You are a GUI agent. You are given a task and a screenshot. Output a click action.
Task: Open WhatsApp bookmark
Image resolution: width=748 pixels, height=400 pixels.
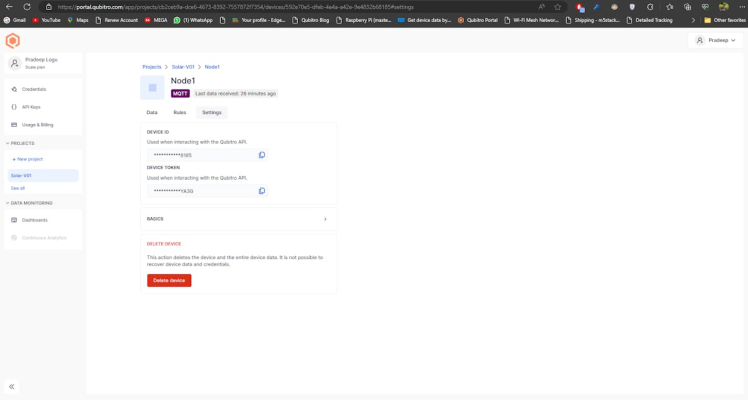pyautogui.click(x=193, y=21)
